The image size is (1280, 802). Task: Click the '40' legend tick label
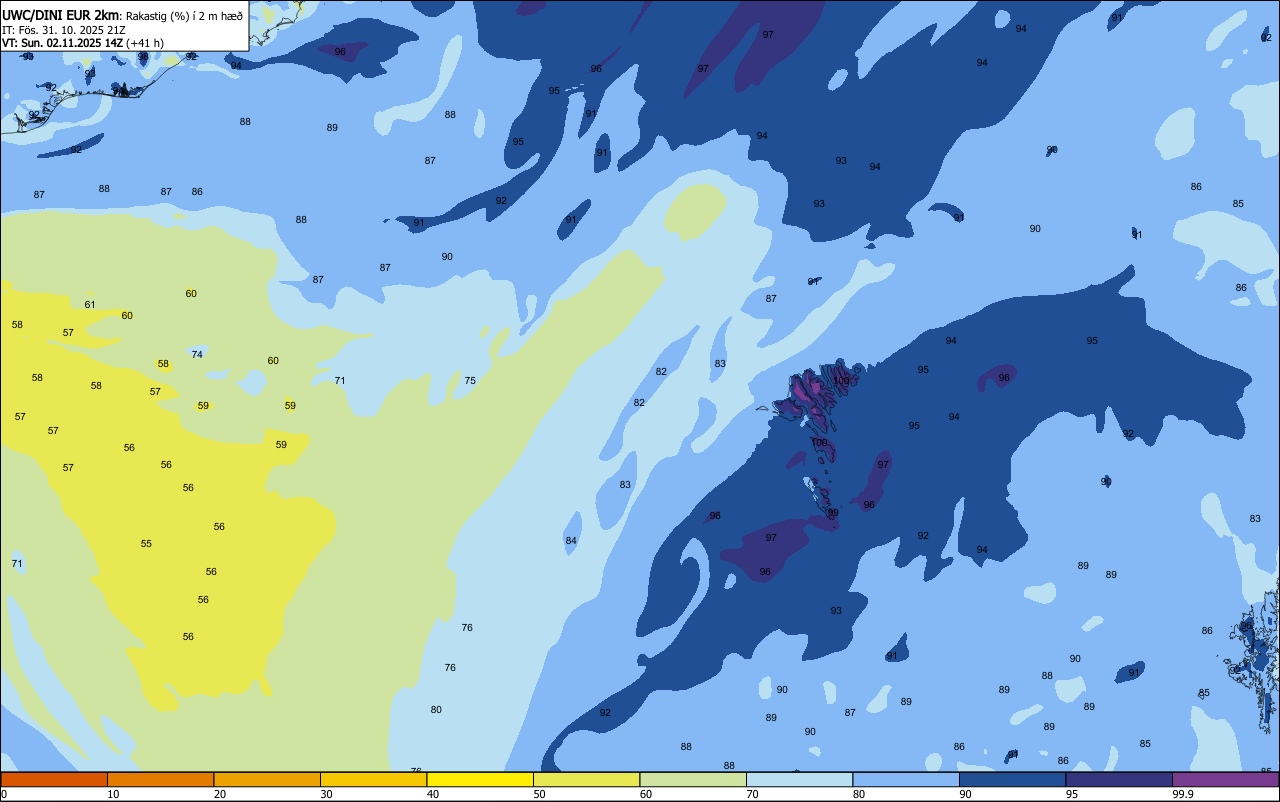[433, 794]
